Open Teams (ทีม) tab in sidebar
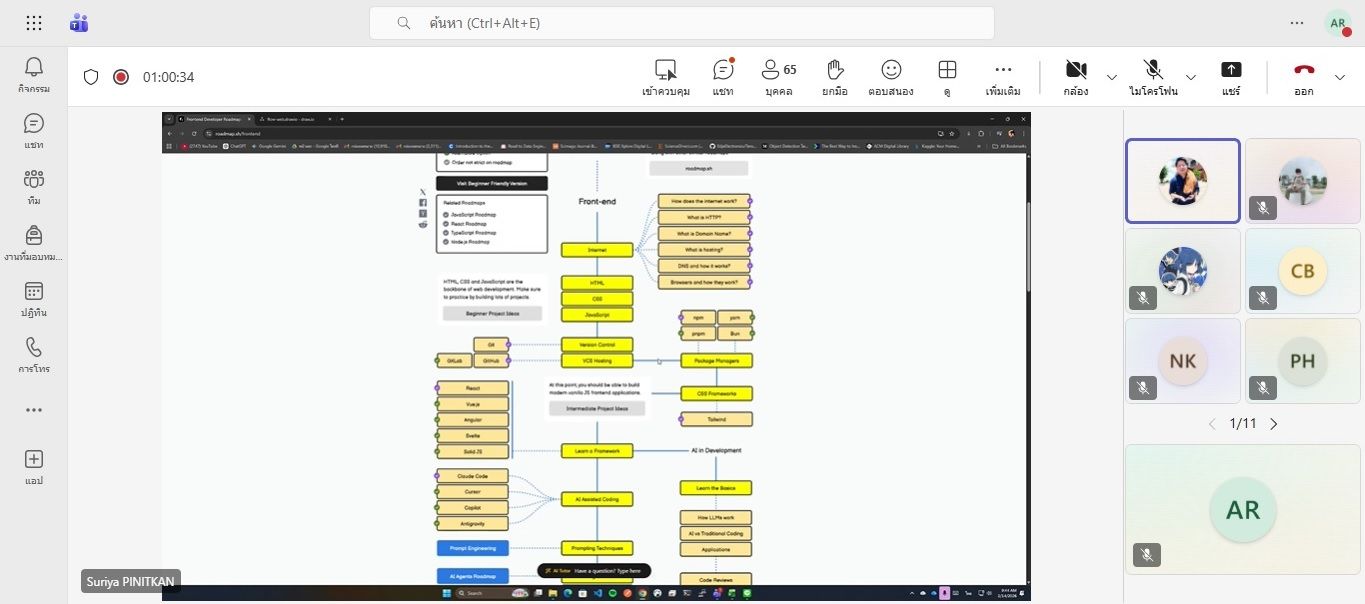Screen dimensions: 1365x604 (x=34, y=186)
